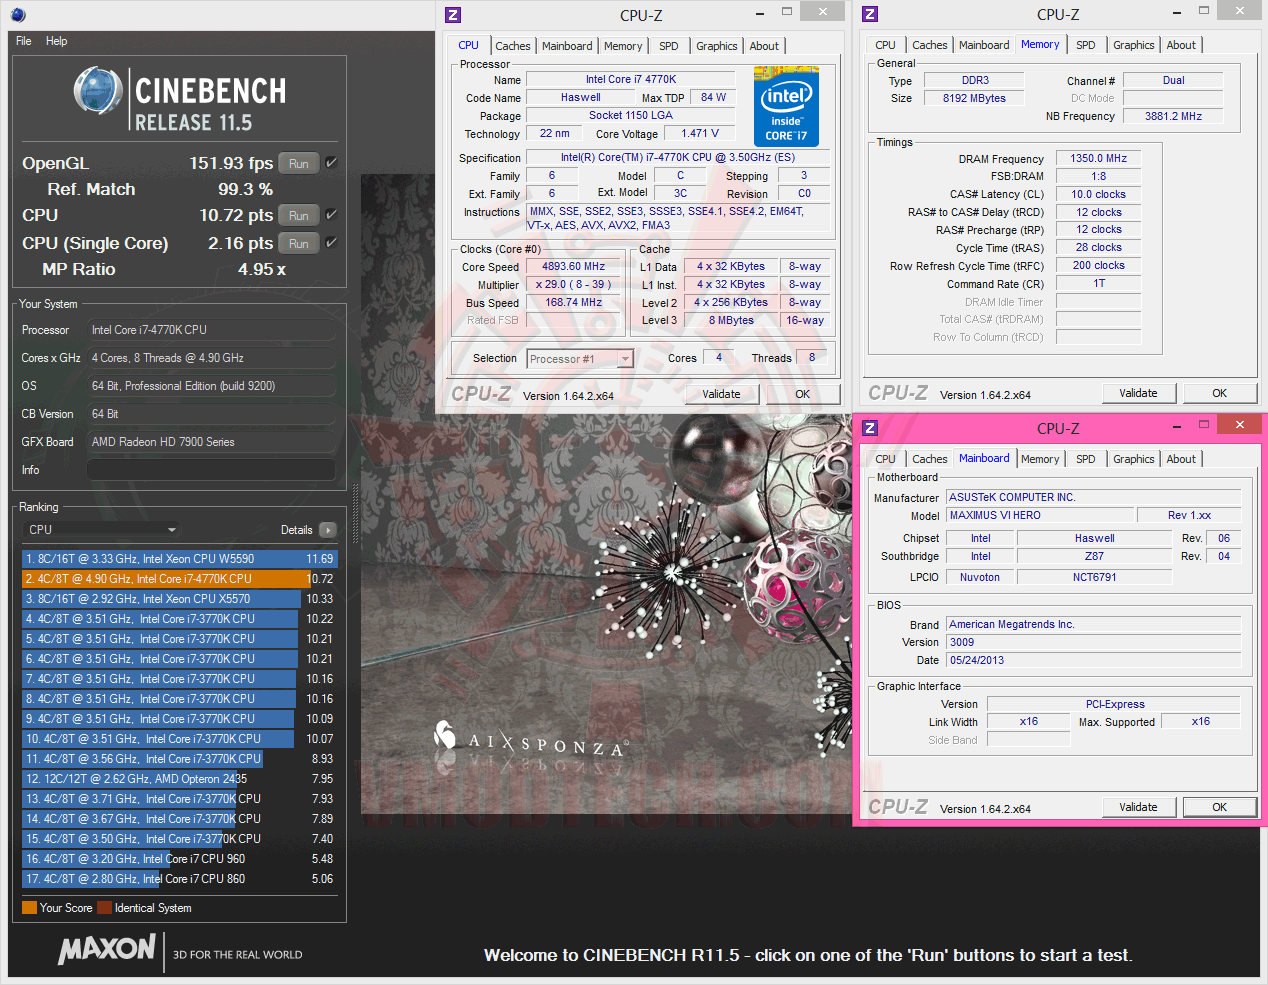Open the Help menu in Cinebench
Viewport: 1268px width, 985px height.
pyautogui.click(x=57, y=41)
